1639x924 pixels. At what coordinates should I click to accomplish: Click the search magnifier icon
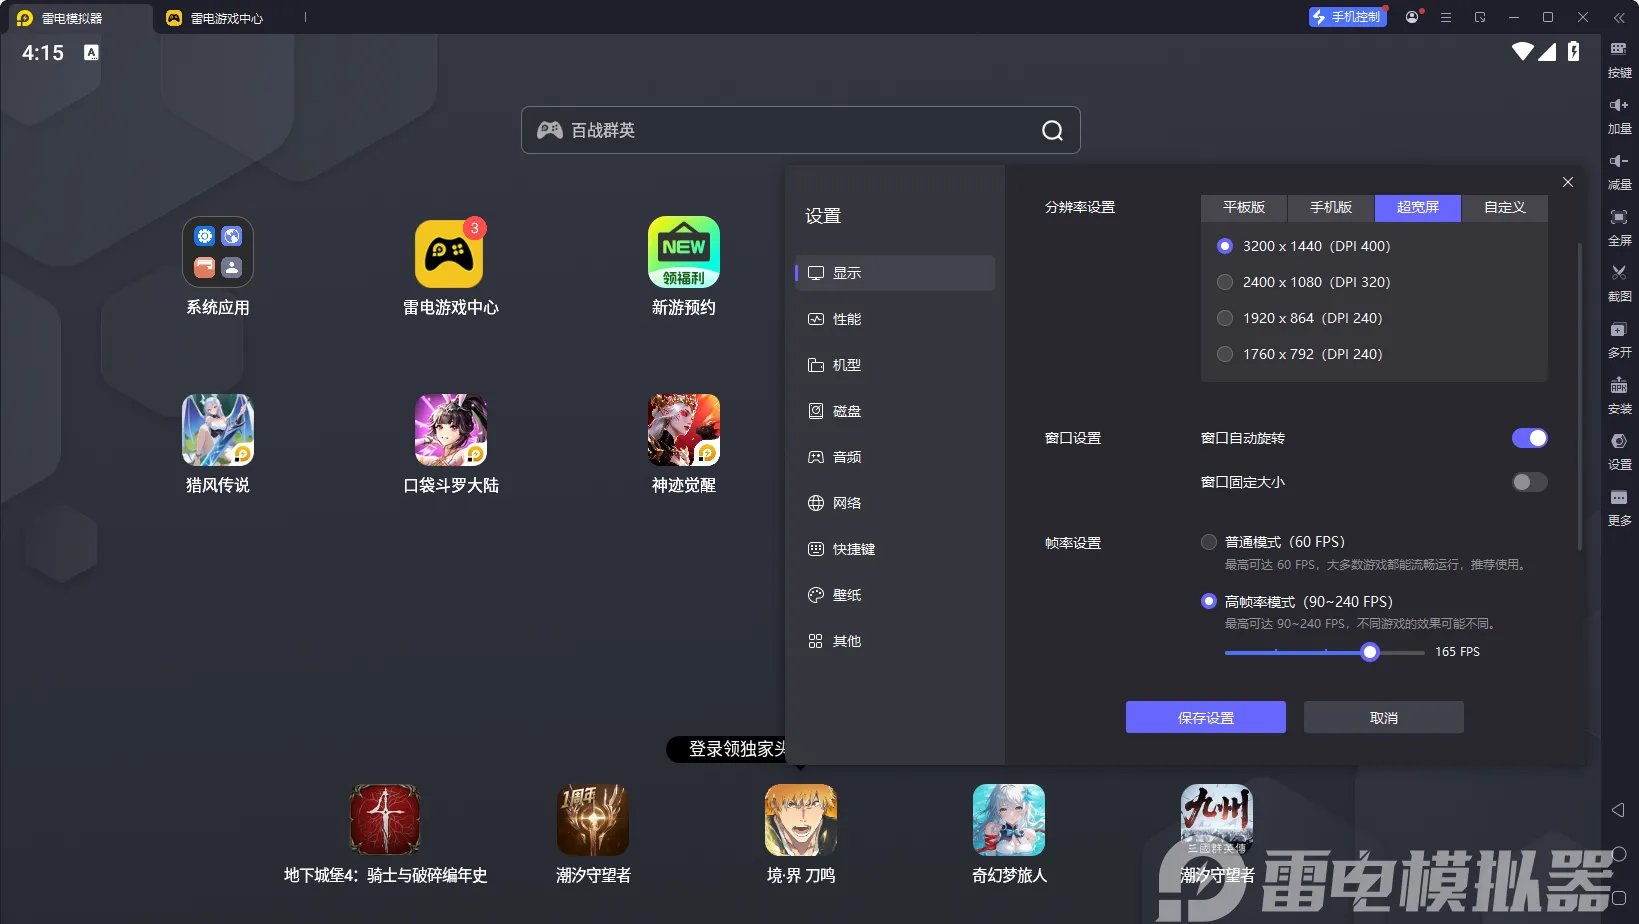1052,130
